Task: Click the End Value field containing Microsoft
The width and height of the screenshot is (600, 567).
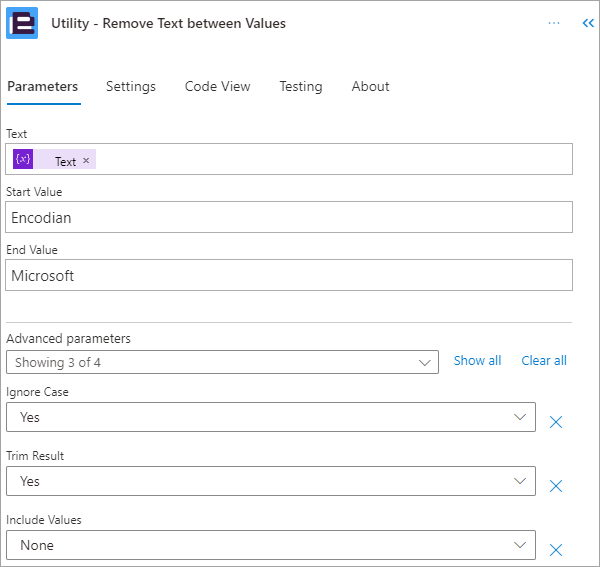Action: click(289, 275)
